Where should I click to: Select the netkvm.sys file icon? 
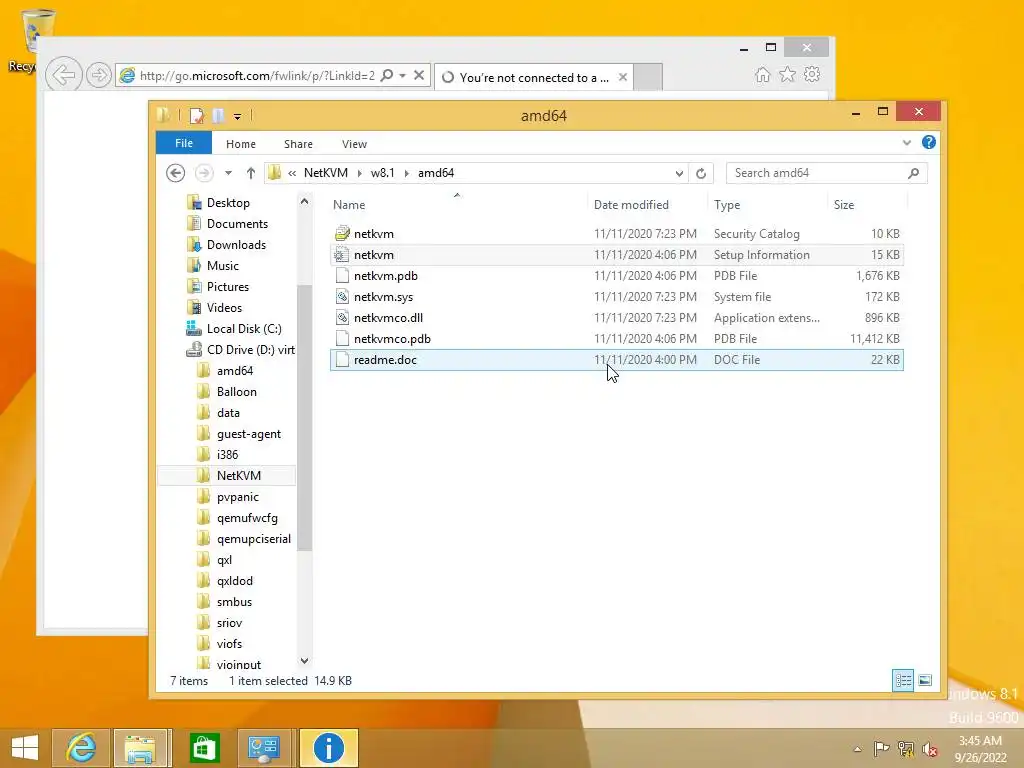(x=342, y=296)
